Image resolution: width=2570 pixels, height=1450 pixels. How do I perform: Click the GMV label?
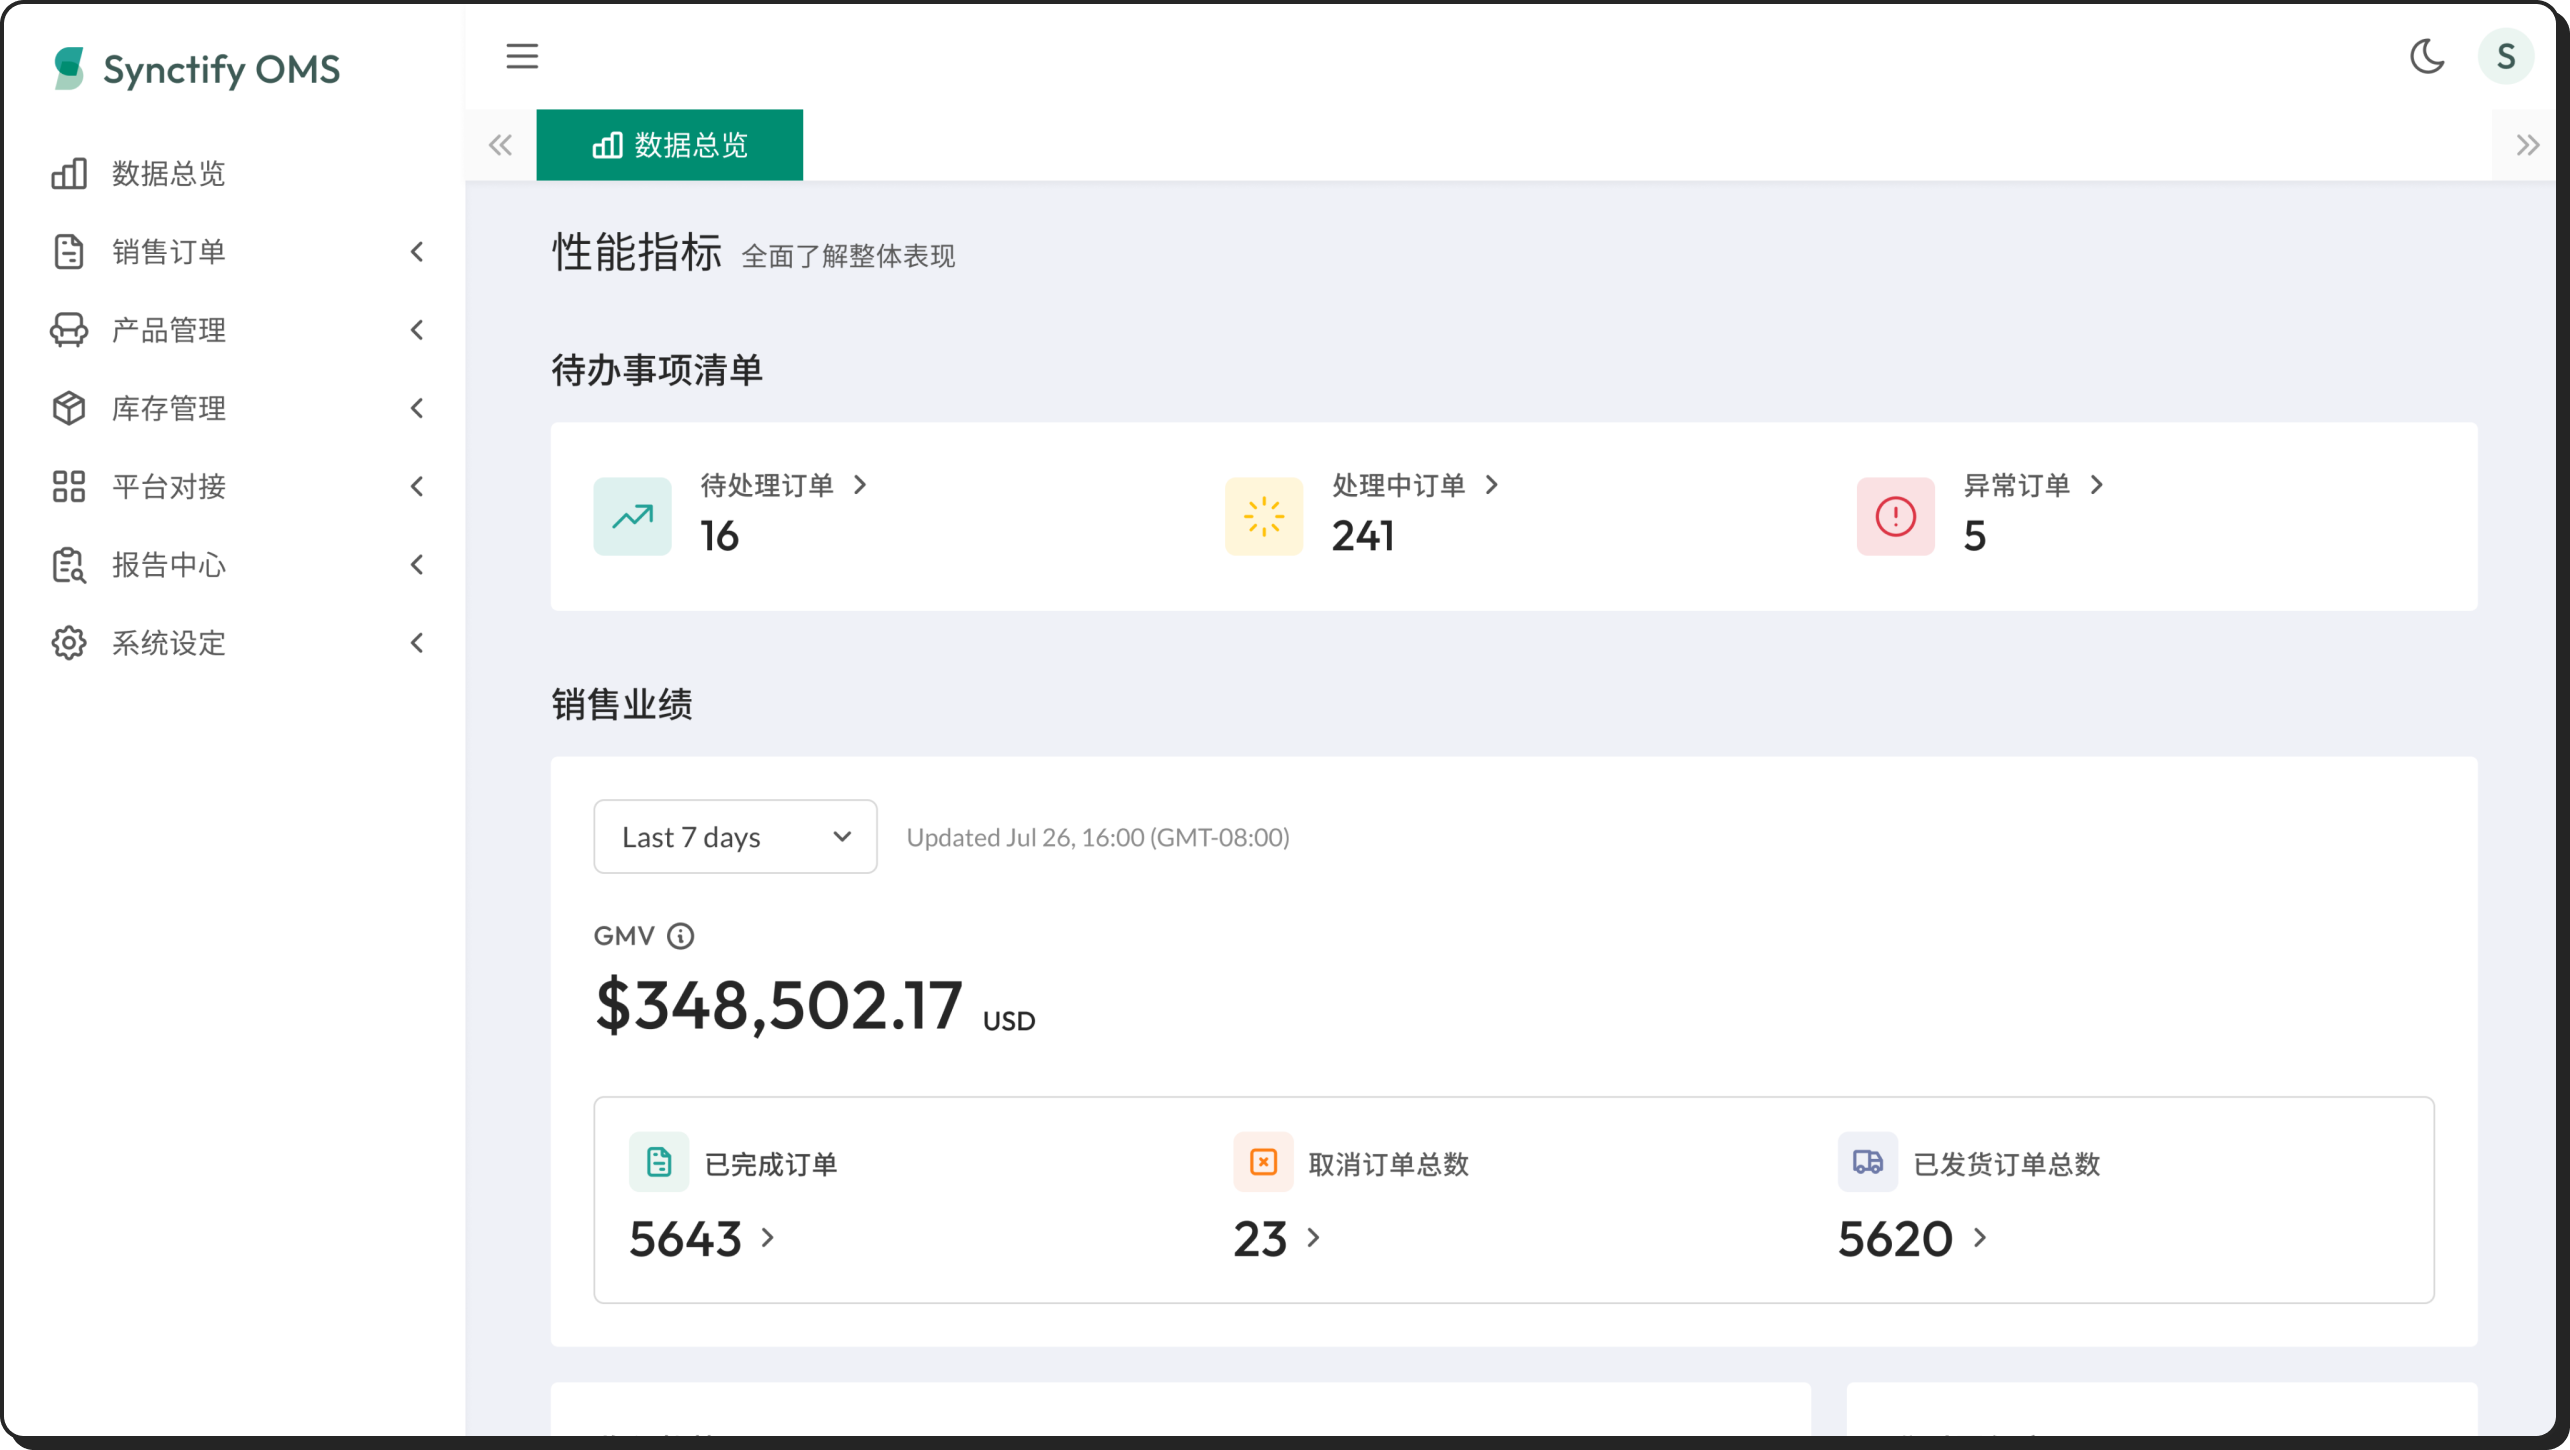pyautogui.click(x=624, y=936)
